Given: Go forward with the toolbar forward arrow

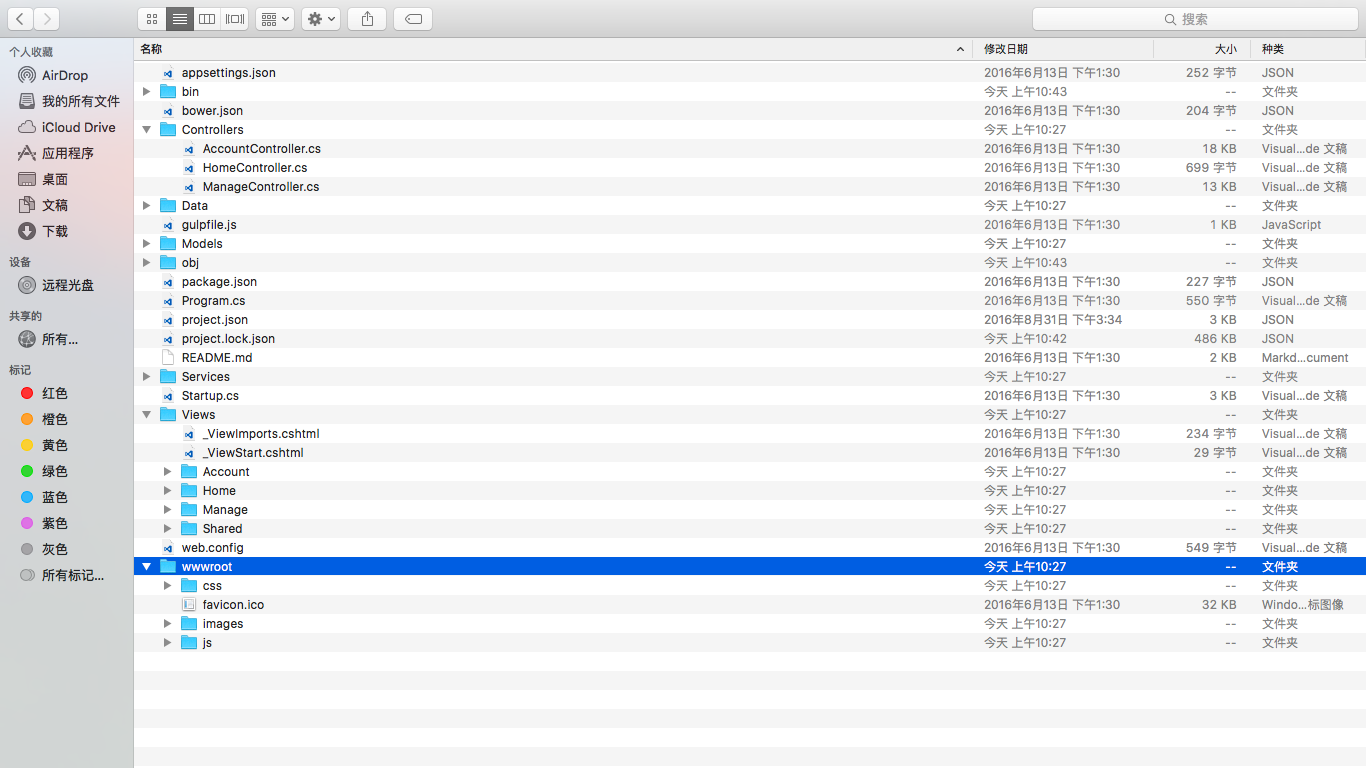Looking at the screenshot, I should pyautogui.click(x=46, y=19).
